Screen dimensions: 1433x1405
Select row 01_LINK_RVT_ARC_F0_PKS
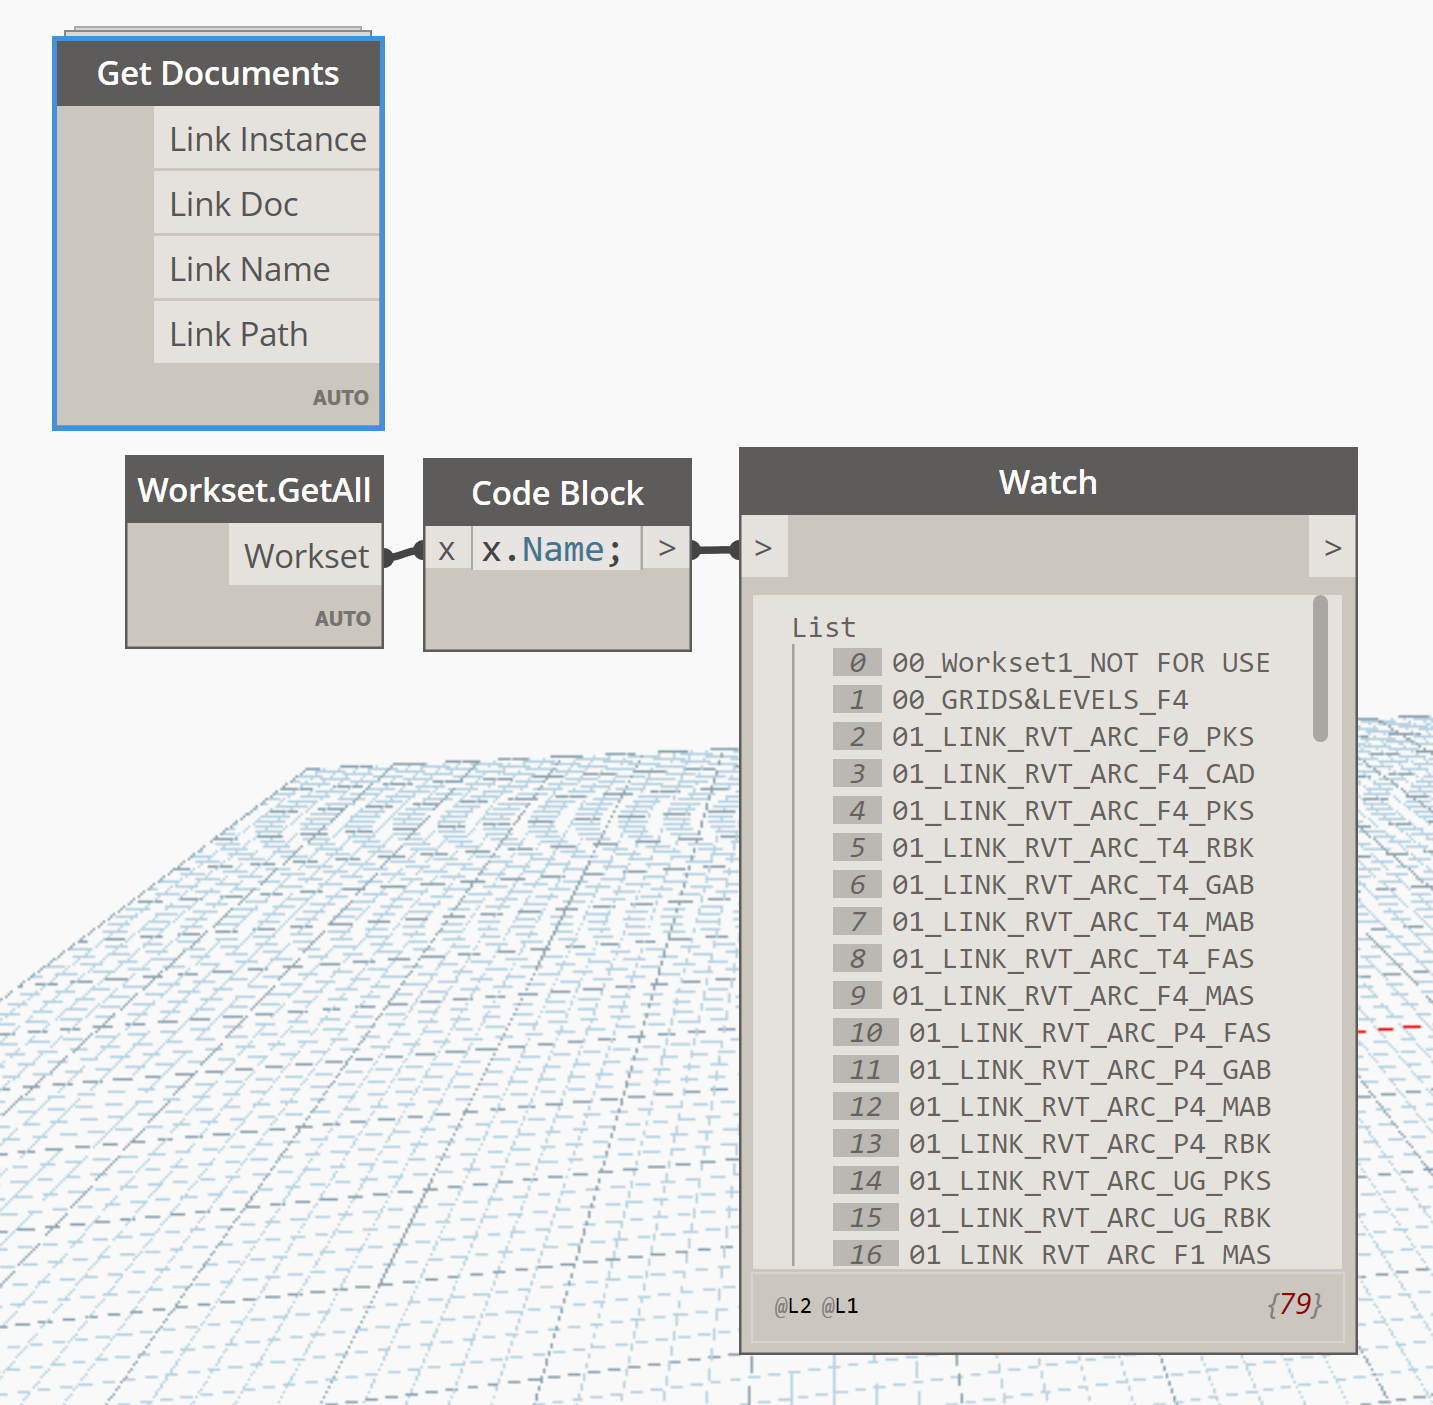point(1044,737)
